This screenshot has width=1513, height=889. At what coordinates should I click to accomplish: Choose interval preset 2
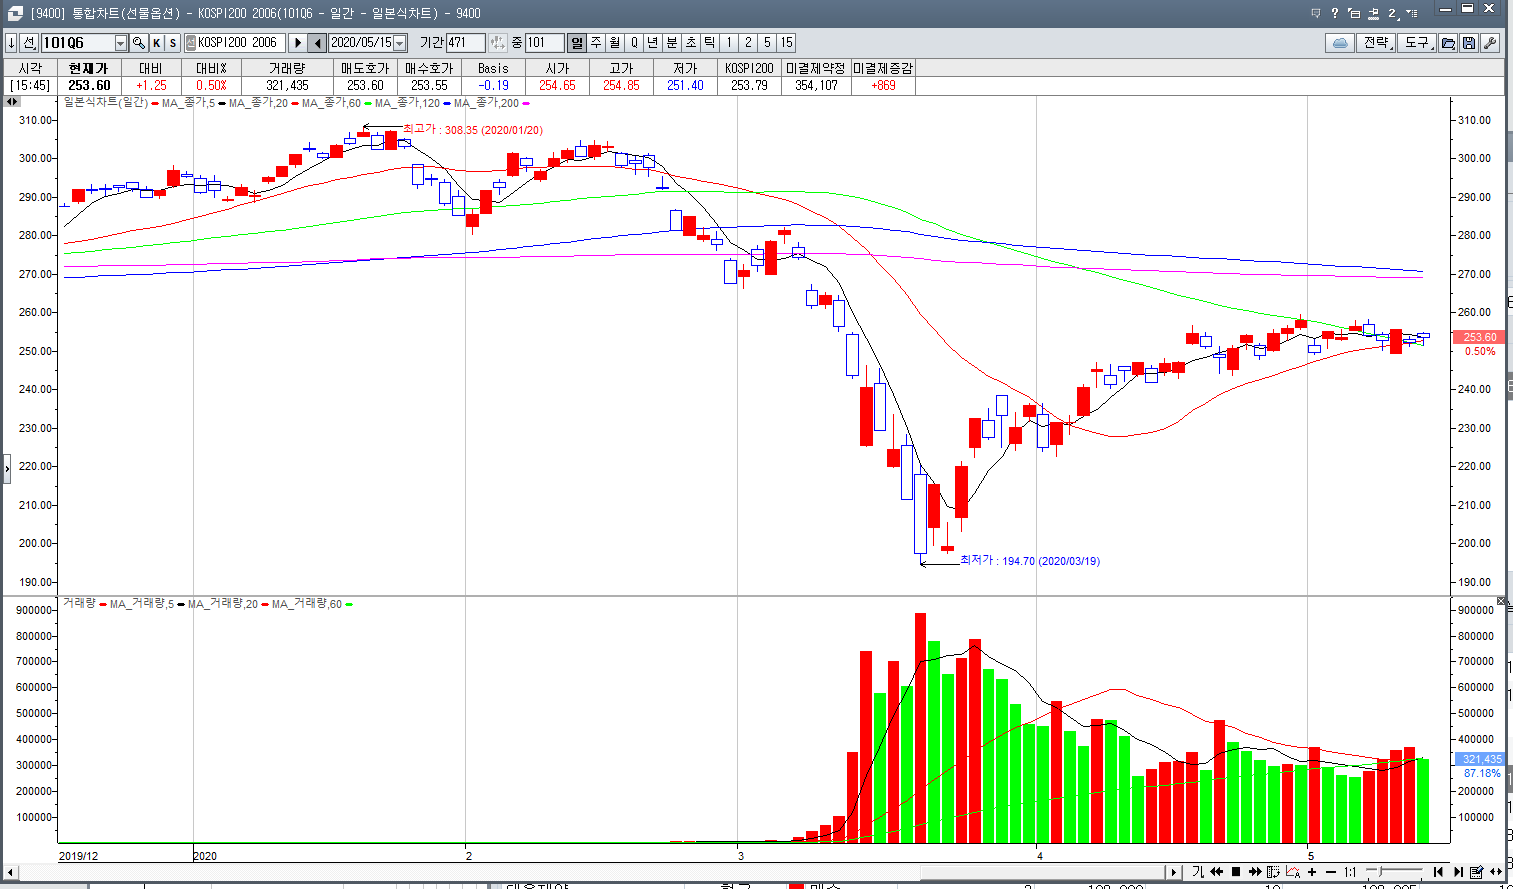click(x=748, y=43)
